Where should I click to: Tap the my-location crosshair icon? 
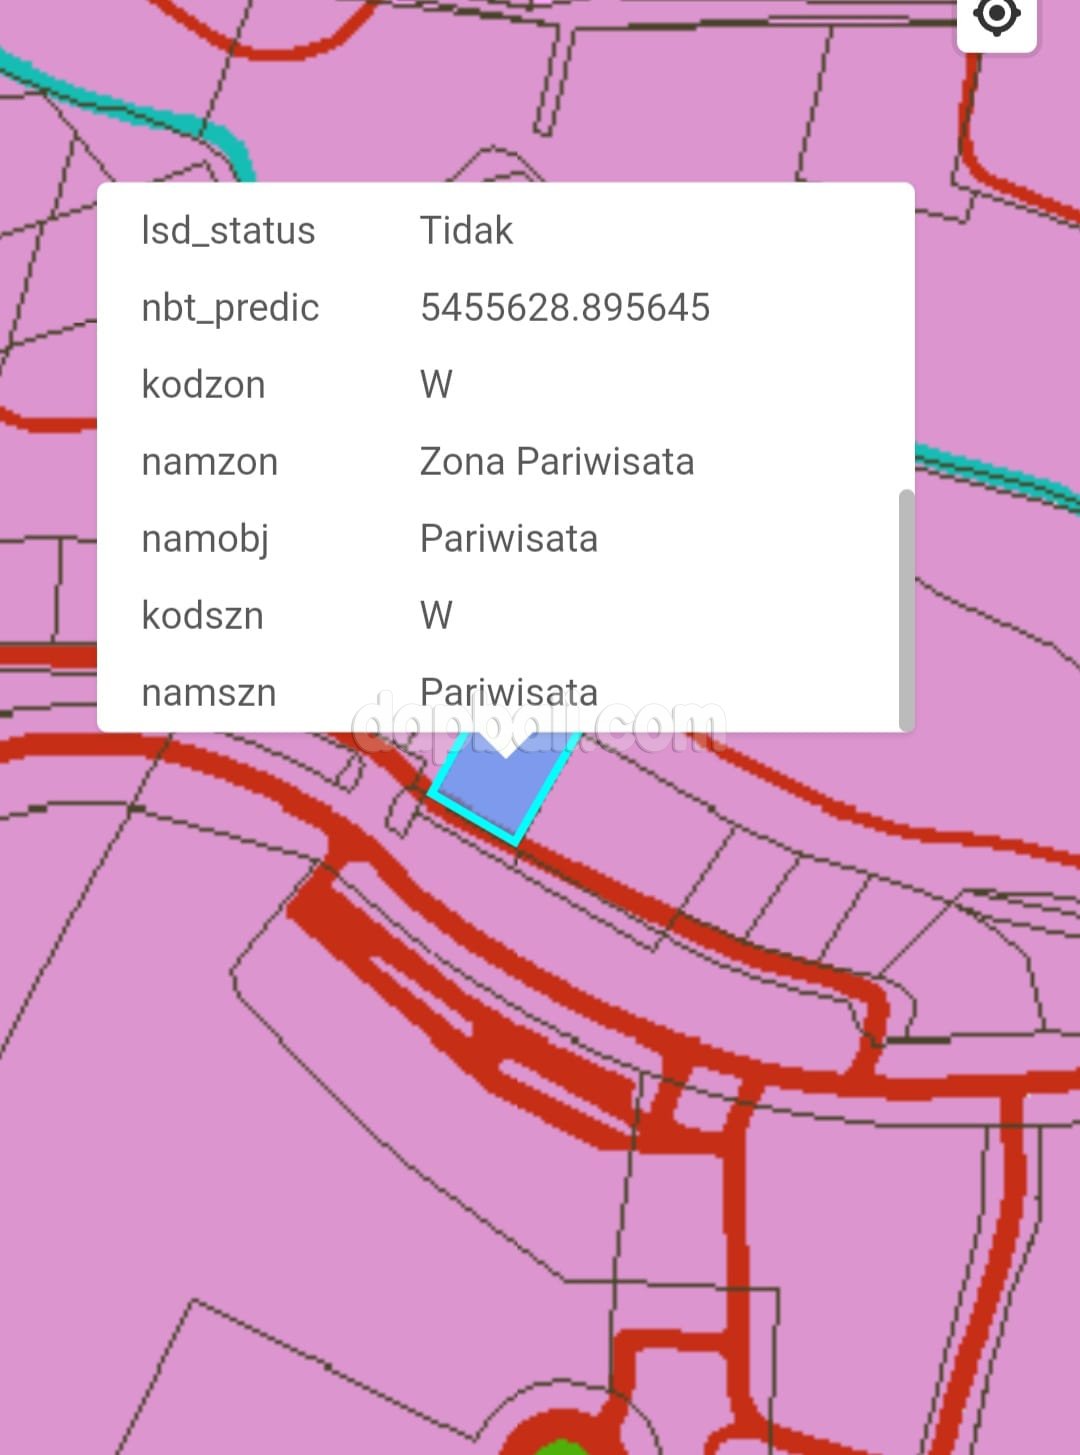[x=996, y=17]
